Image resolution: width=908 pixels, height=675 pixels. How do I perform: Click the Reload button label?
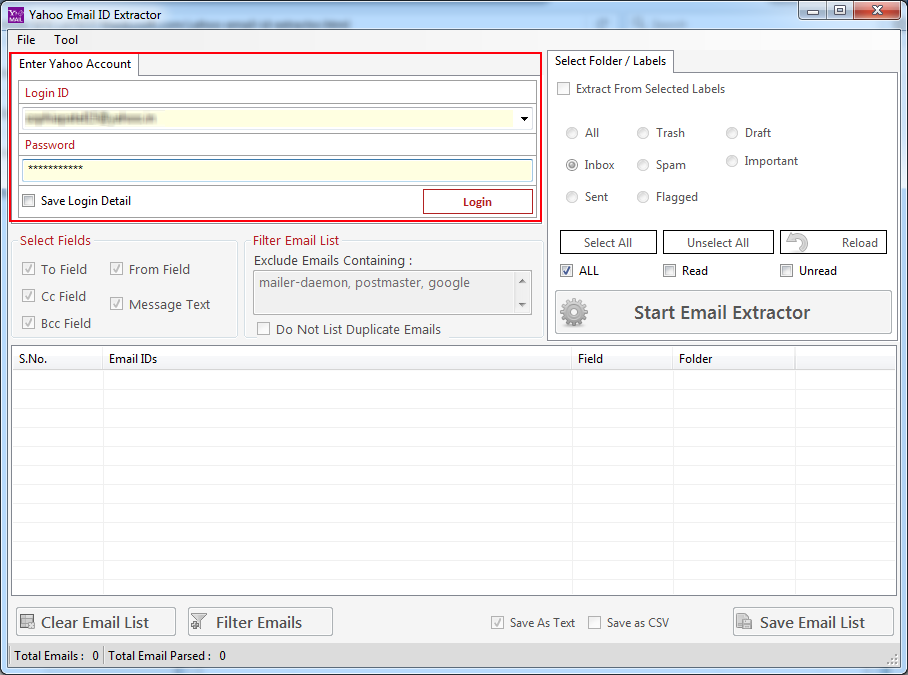coord(859,243)
